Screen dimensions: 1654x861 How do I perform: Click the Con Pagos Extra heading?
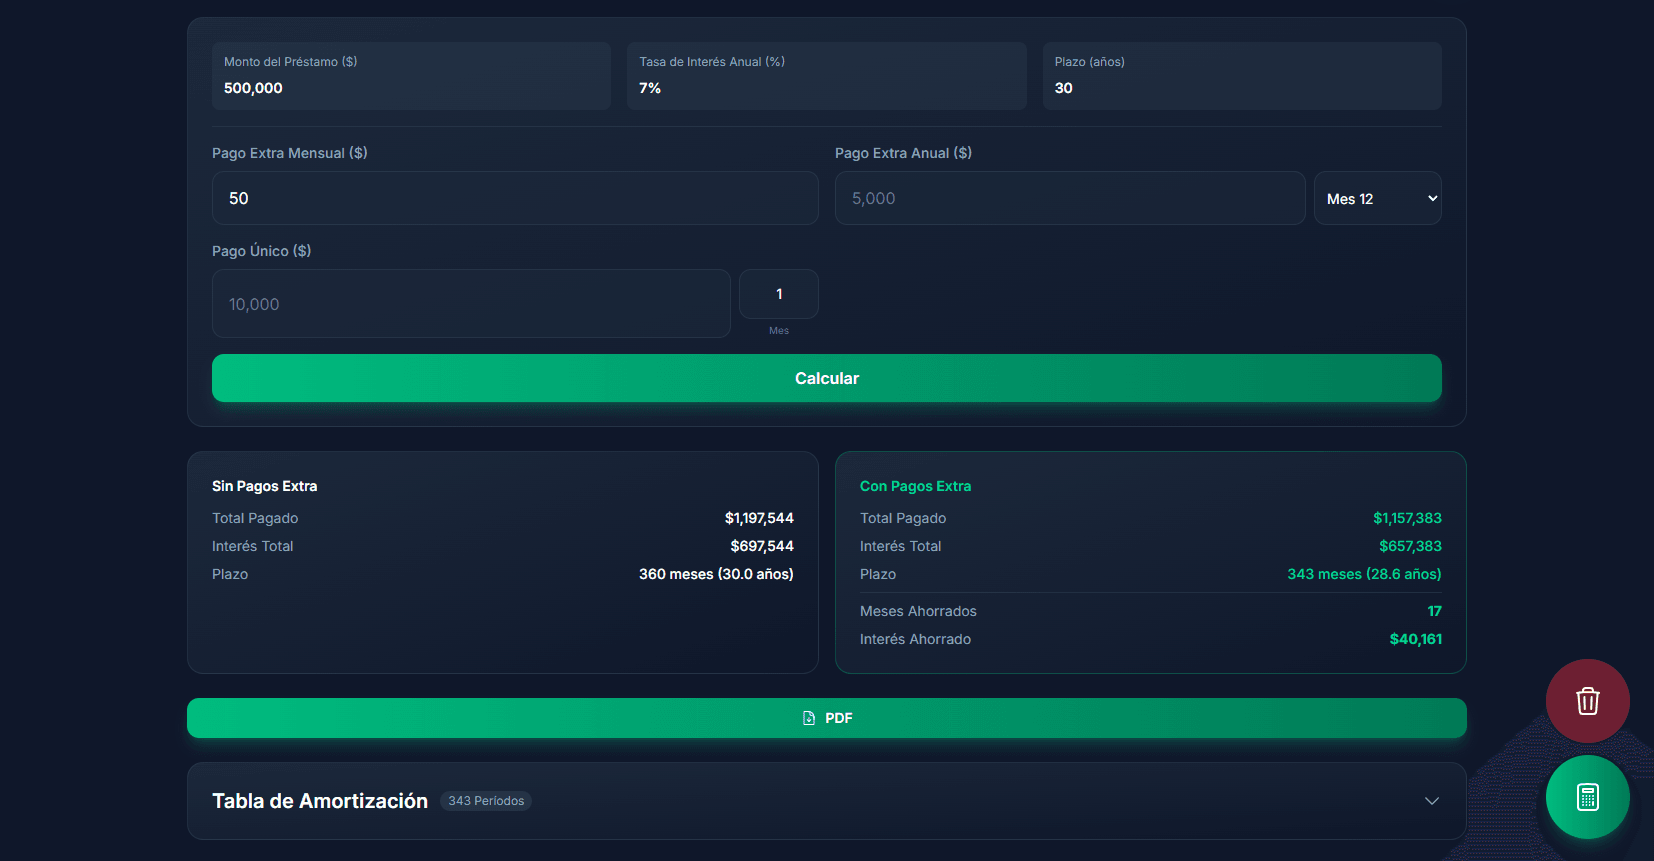(x=915, y=486)
